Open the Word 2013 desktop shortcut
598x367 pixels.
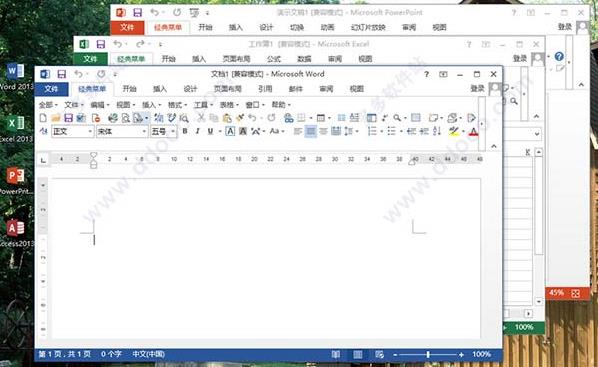(x=15, y=76)
